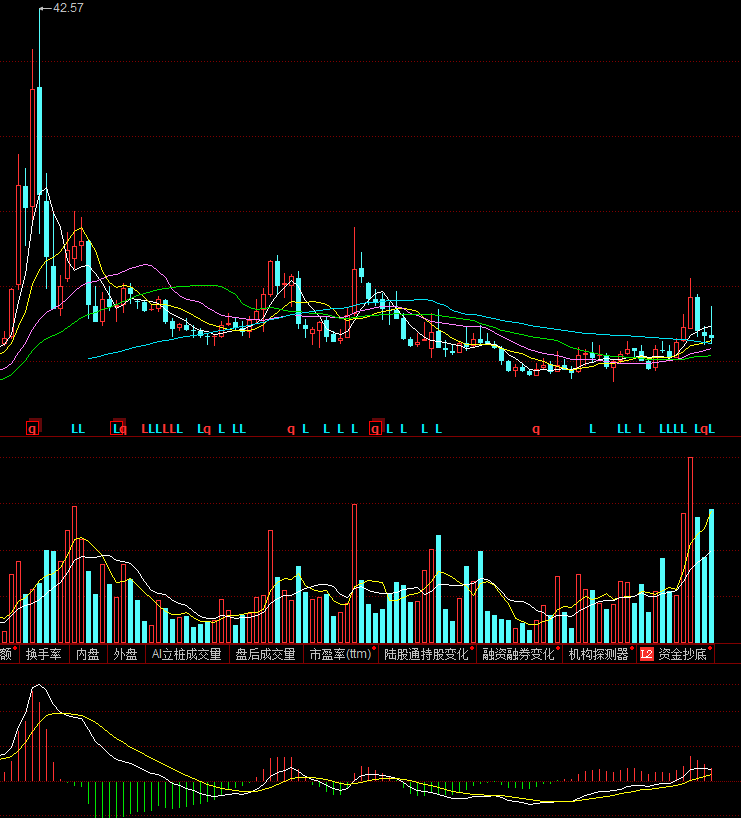
Task: Click the 42.57 high price label
Action: 68,8
